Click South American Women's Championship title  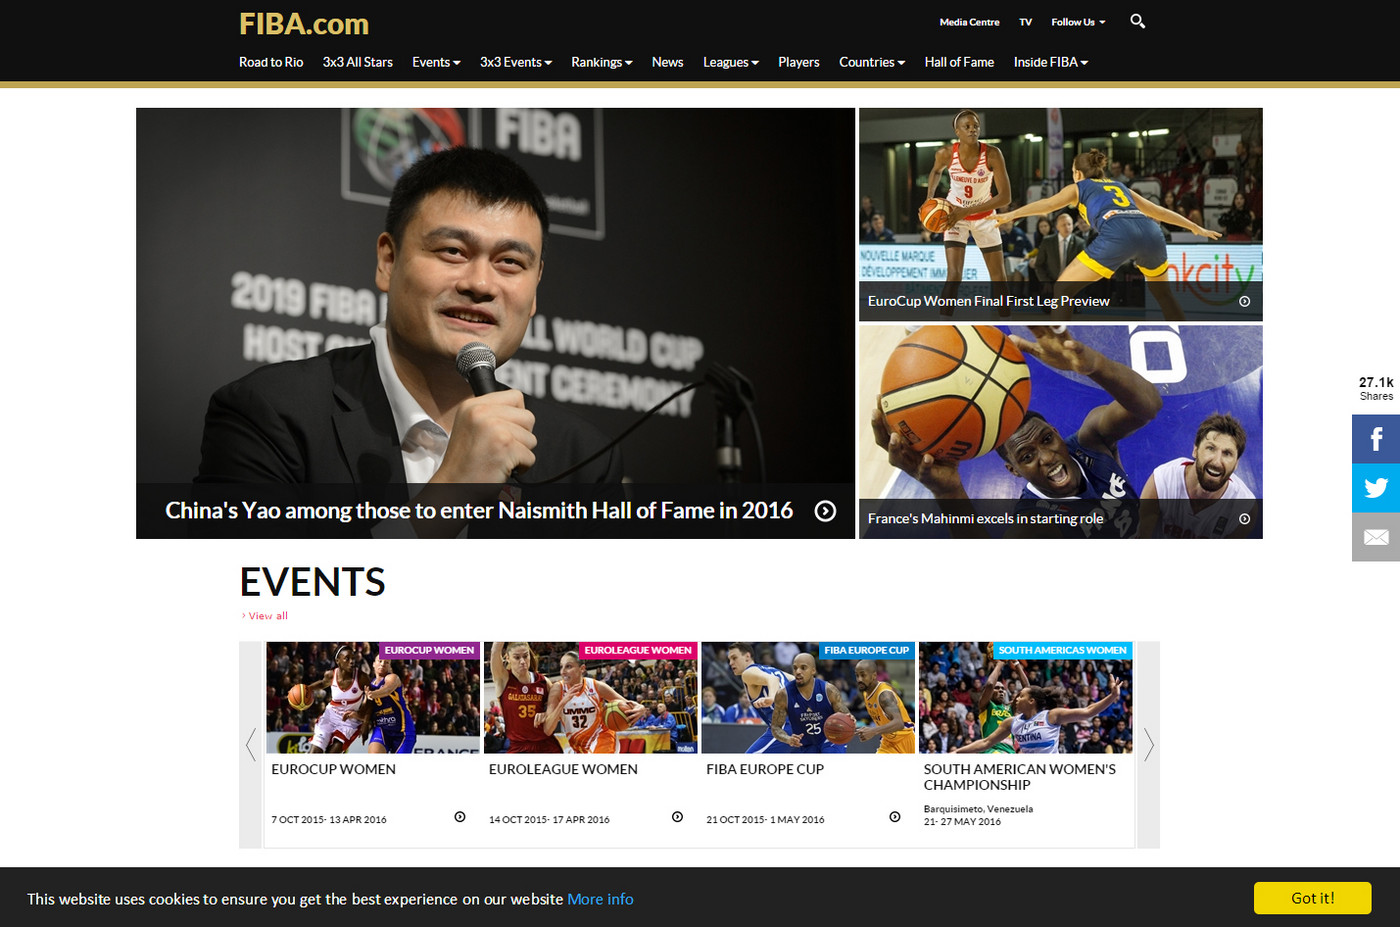tap(1020, 777)
